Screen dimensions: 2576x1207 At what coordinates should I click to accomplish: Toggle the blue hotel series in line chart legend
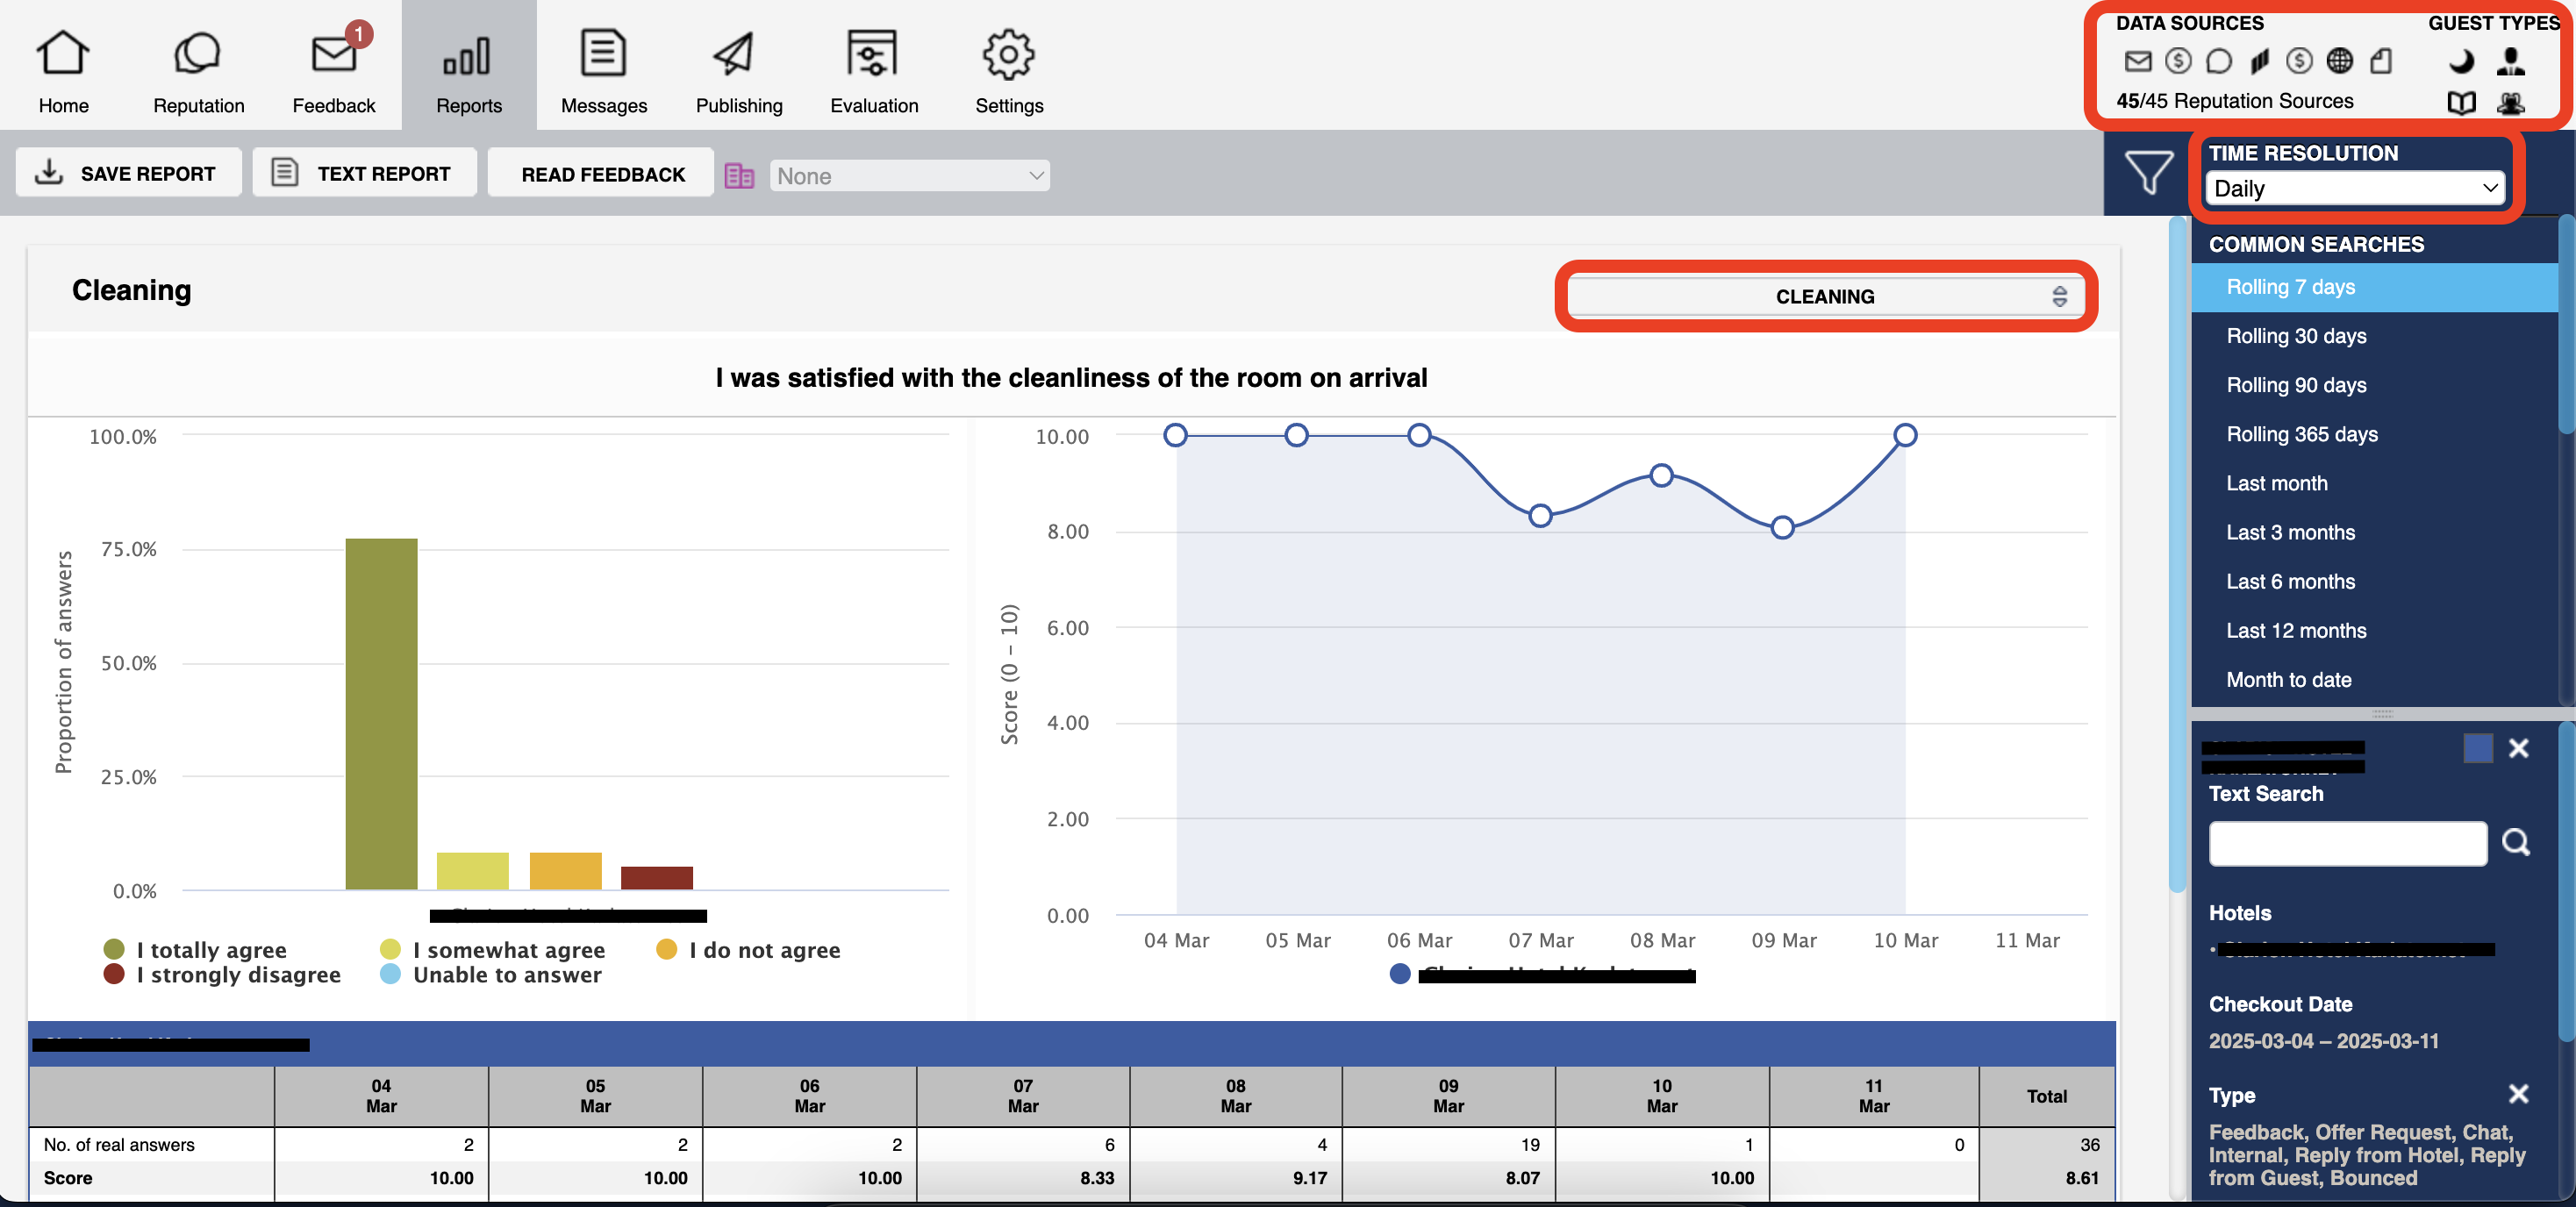1542,973
